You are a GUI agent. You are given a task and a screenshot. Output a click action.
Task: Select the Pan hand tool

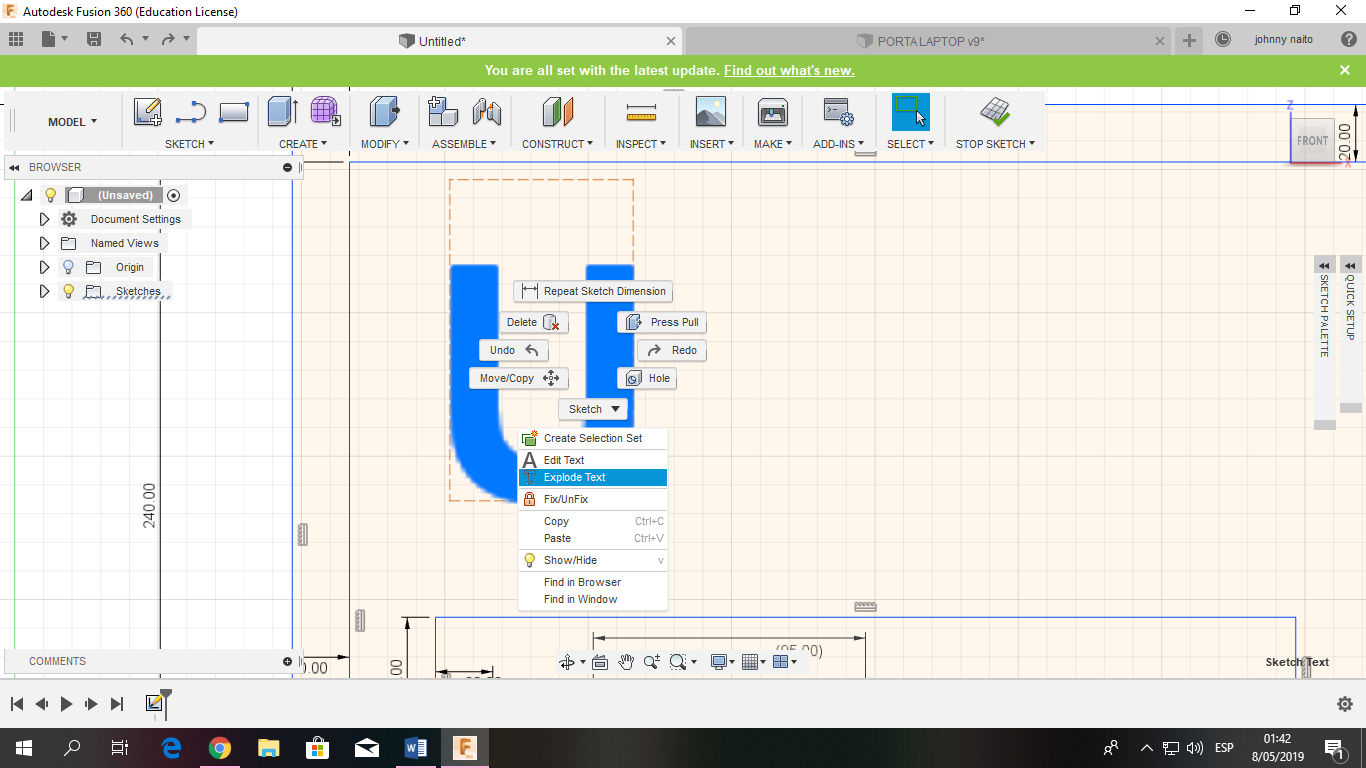[x=626, y=662]
